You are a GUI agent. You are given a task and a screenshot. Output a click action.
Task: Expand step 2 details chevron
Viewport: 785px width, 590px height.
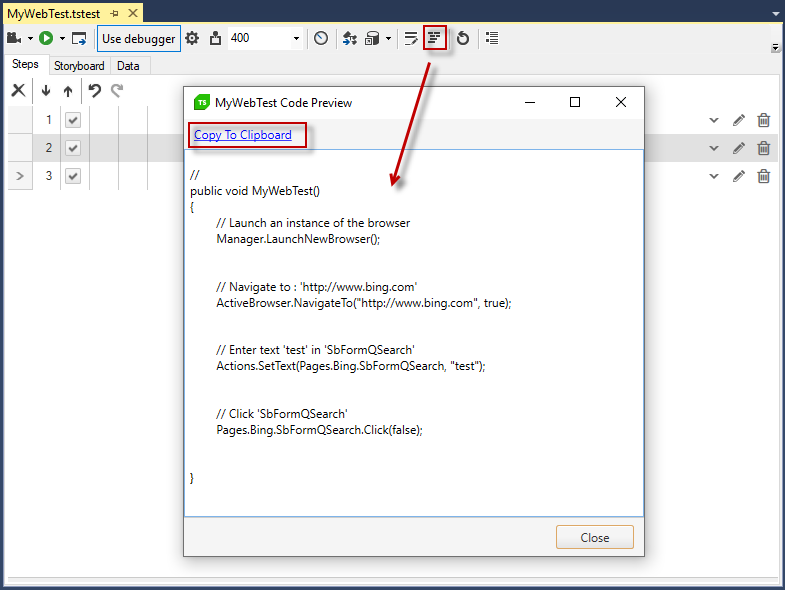tap(714, 148)
